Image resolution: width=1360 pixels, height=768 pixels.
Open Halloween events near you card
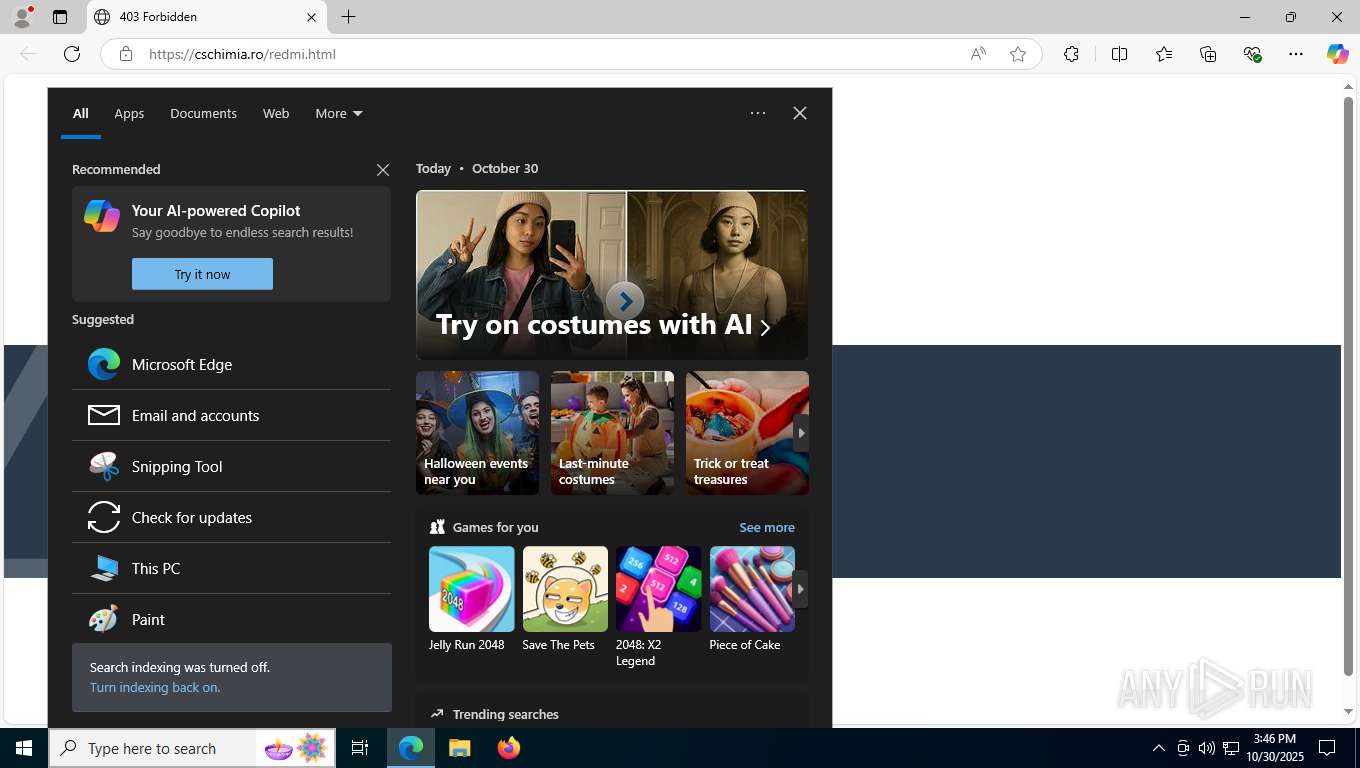[x=477, y=432]
